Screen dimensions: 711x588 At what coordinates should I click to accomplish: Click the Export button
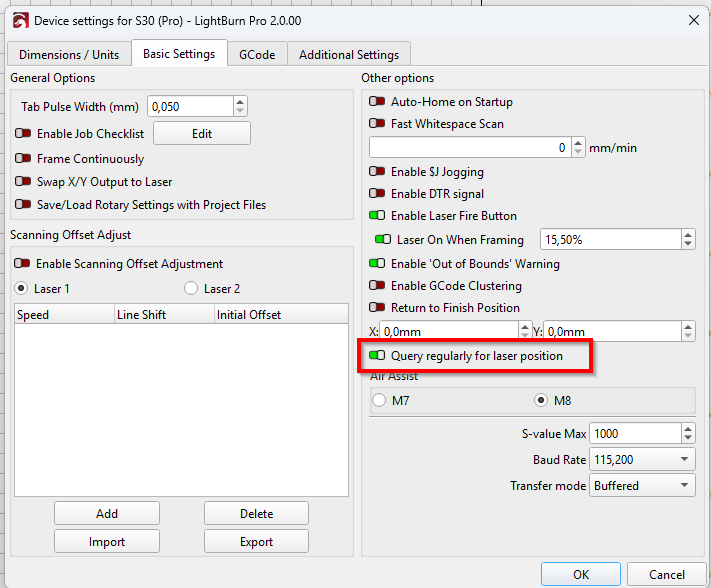click(x=257, y=541)
